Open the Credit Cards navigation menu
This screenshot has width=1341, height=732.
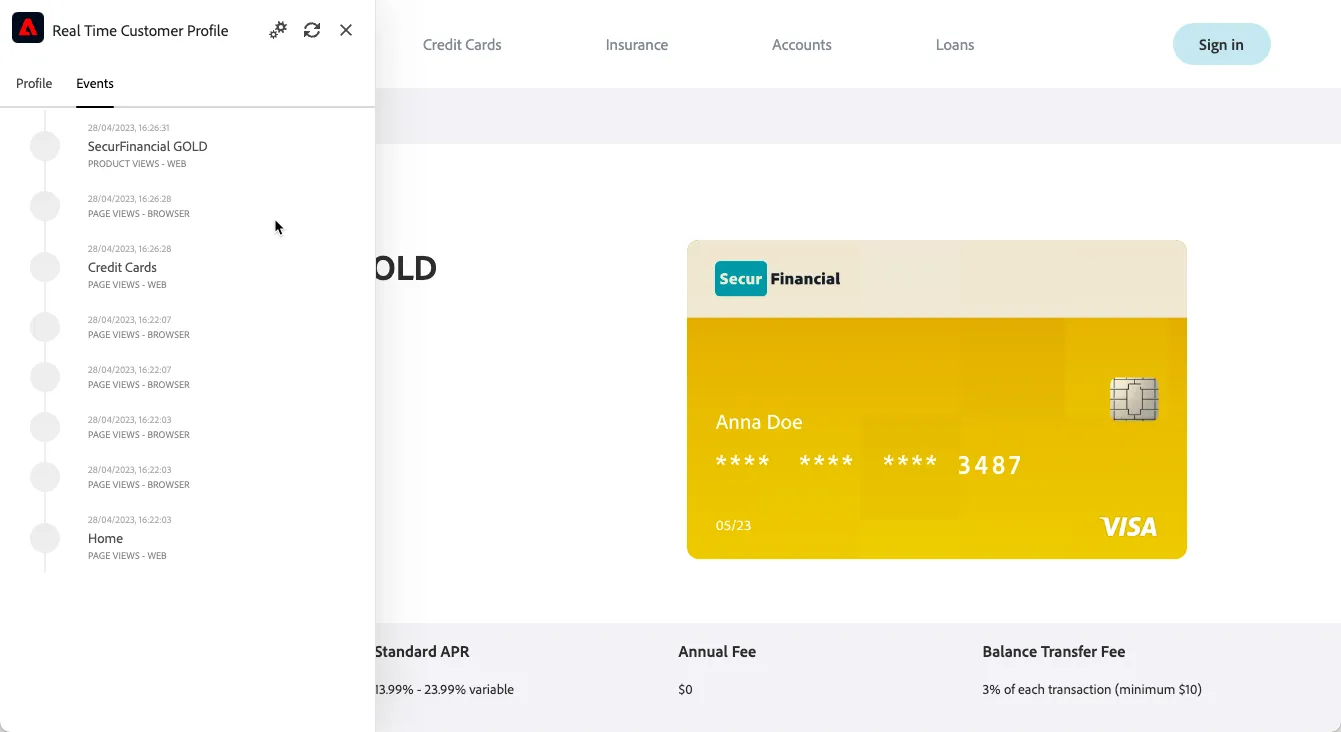point(462,45)
